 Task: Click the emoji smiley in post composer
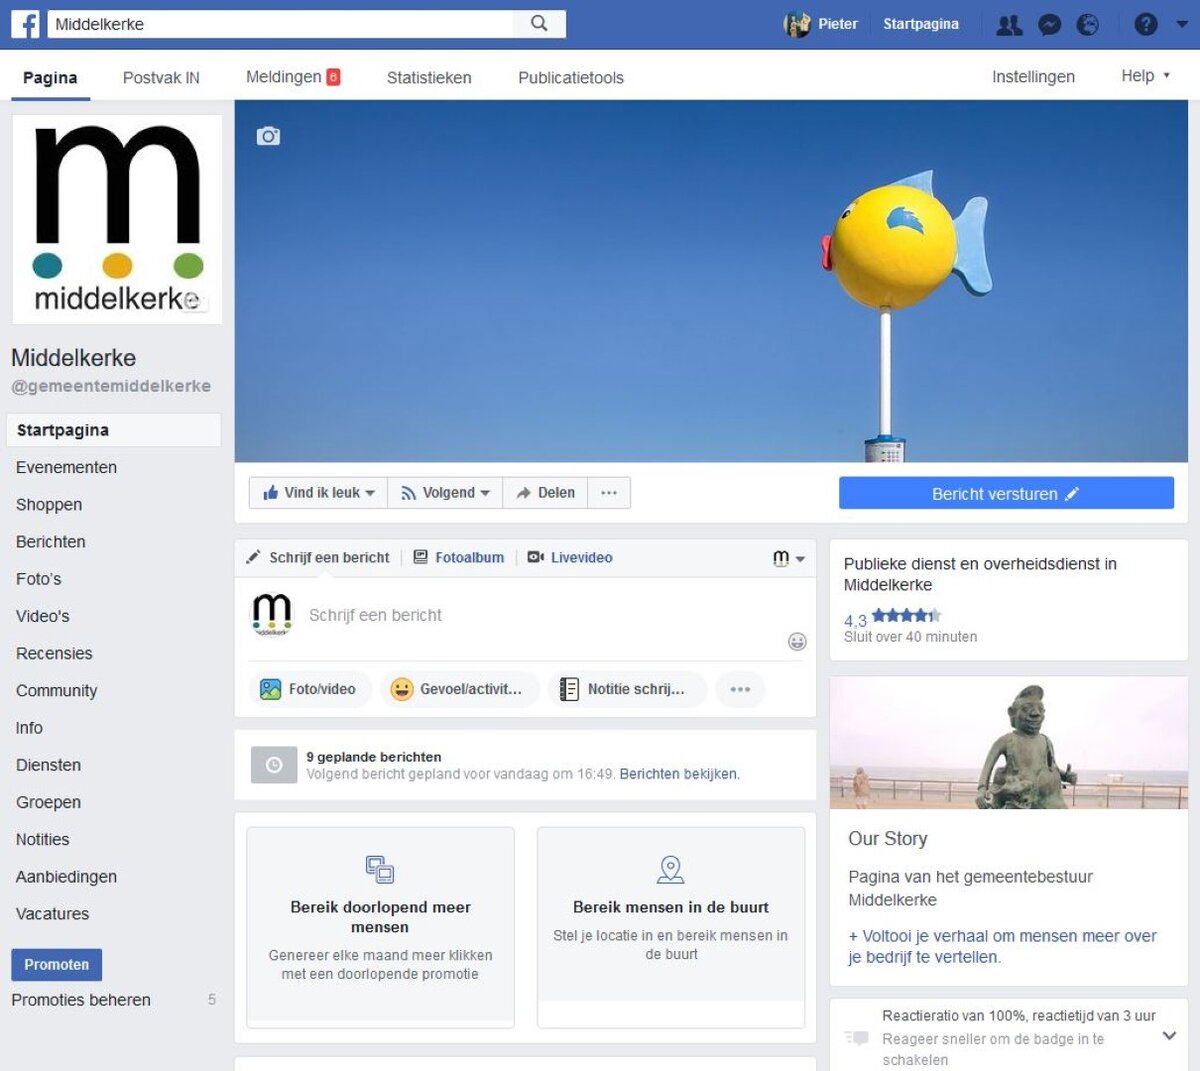[x=797, y=642]
